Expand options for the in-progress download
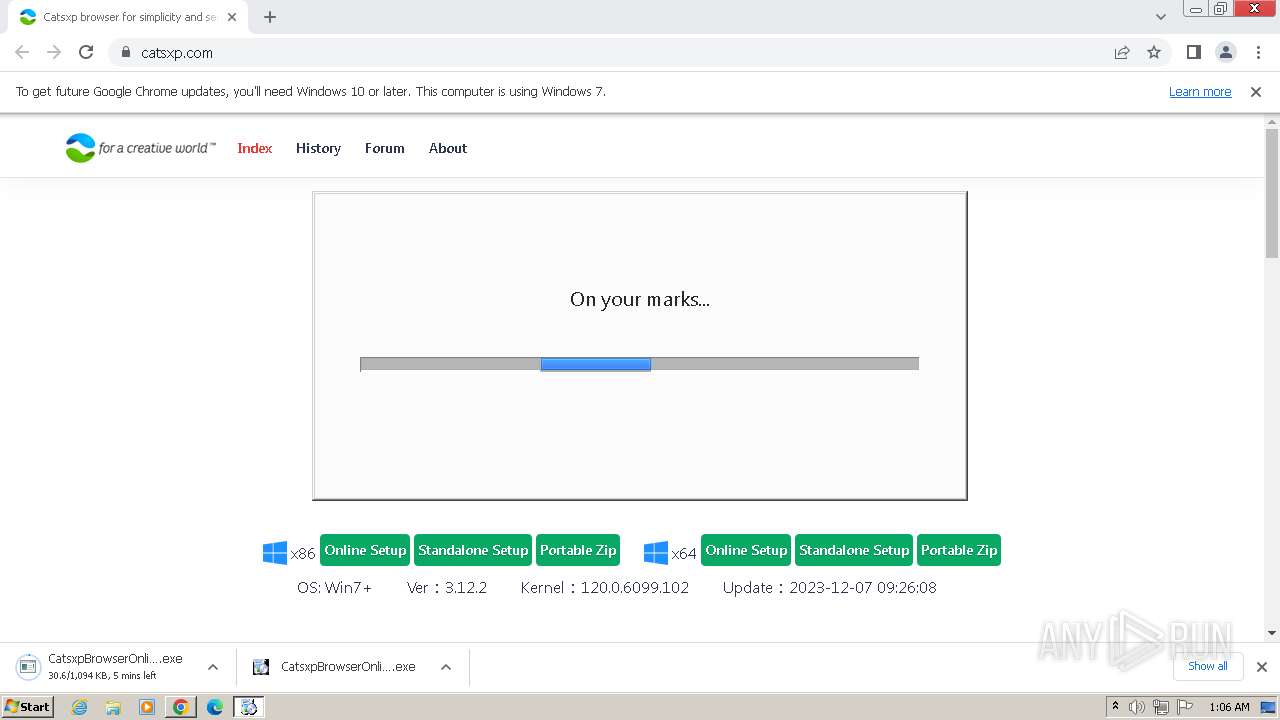This screenshot has height=720, width=1280. [x=213, y=667]
